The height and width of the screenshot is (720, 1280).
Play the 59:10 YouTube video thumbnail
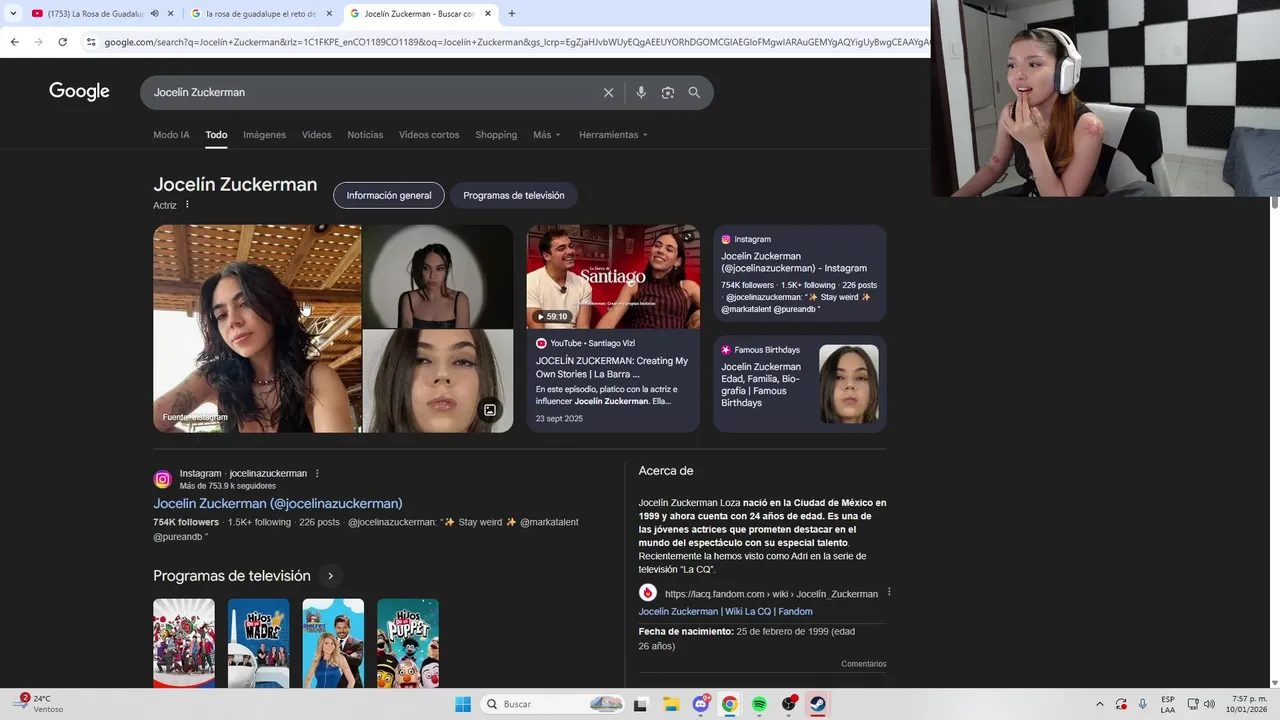tap(613, 277)
